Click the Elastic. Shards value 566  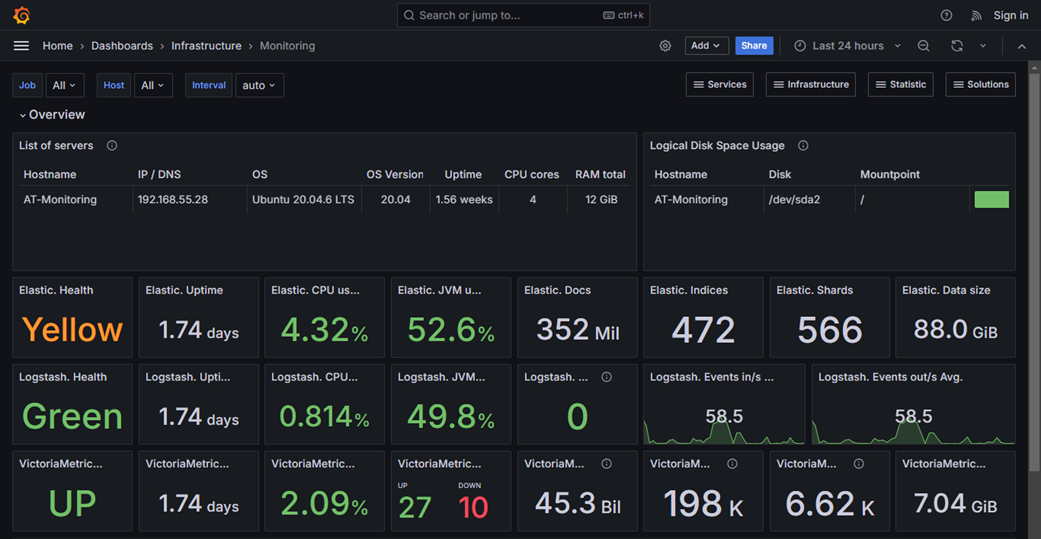pos(829,330)
